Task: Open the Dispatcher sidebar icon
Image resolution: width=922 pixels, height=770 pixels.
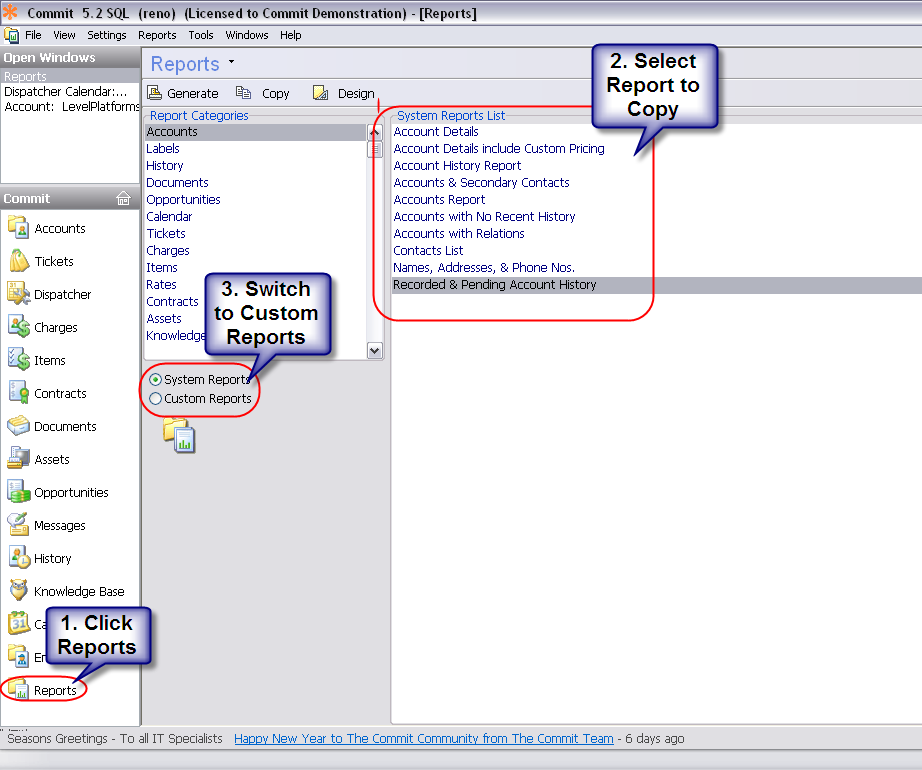Action: (20, 294)
